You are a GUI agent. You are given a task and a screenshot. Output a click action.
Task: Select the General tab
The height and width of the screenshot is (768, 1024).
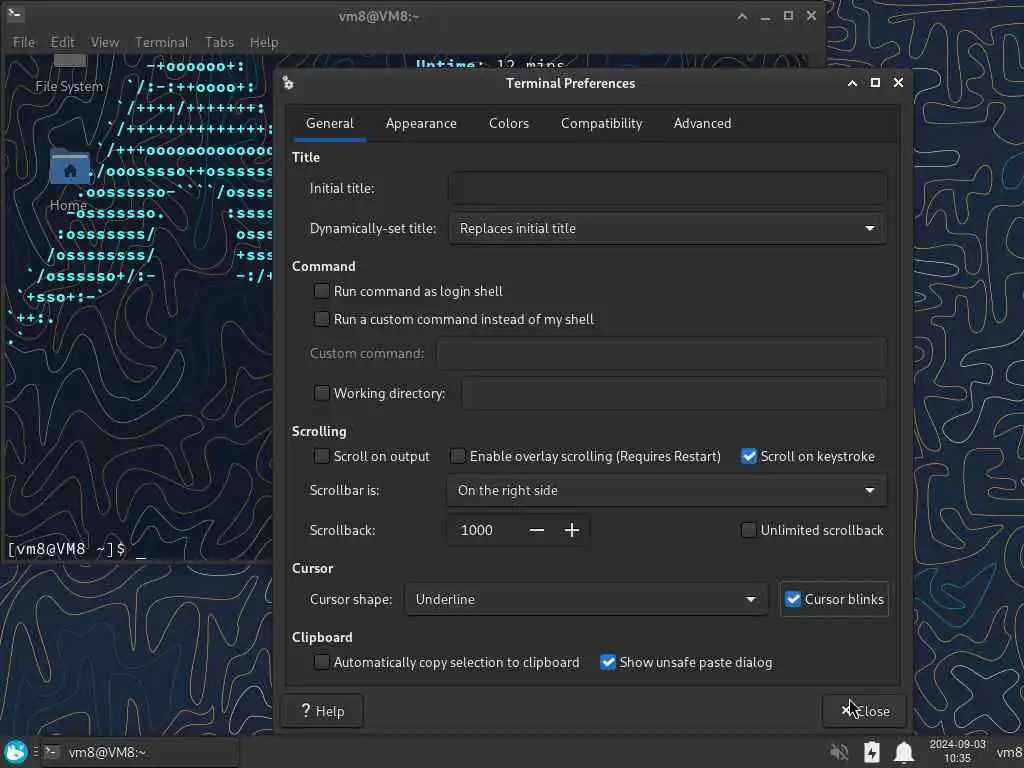(x=330, y=123)
